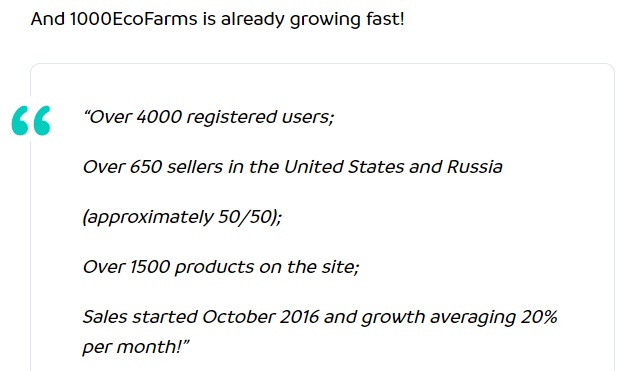Click the line 'Over 1500 products on the site;'

(221, 267)
